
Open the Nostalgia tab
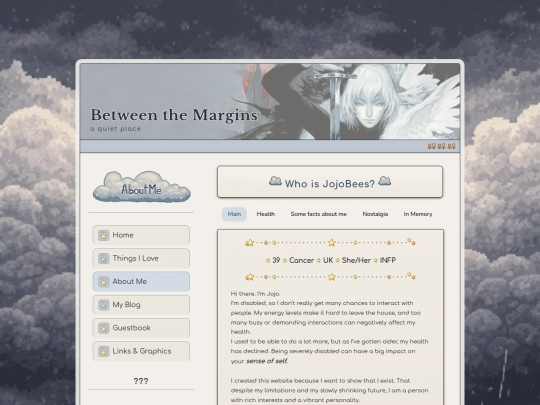coord(375,214)
